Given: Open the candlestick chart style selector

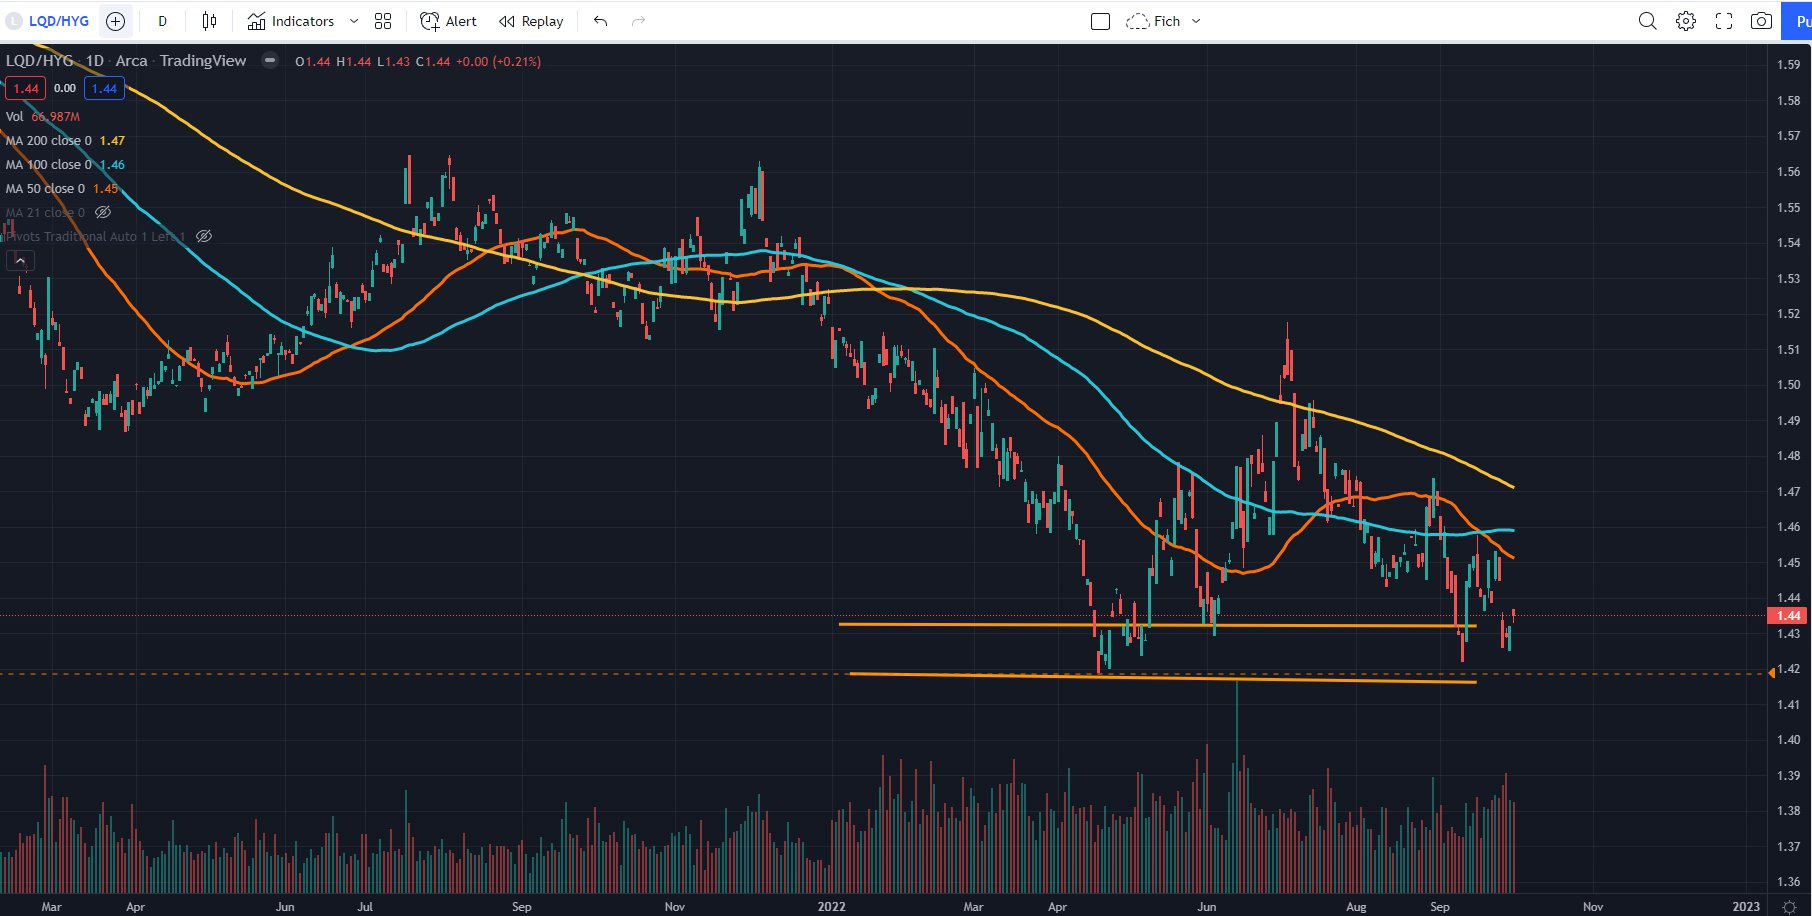Looking at the screenshot, I should [209, 21].
